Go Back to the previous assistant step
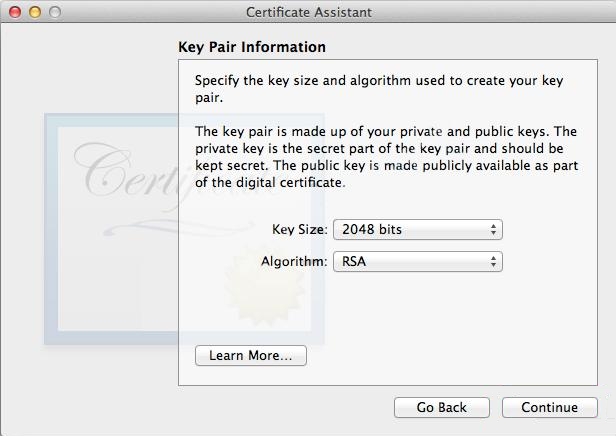The width and height of the screenshot is (616, 436). pos(442,407)
